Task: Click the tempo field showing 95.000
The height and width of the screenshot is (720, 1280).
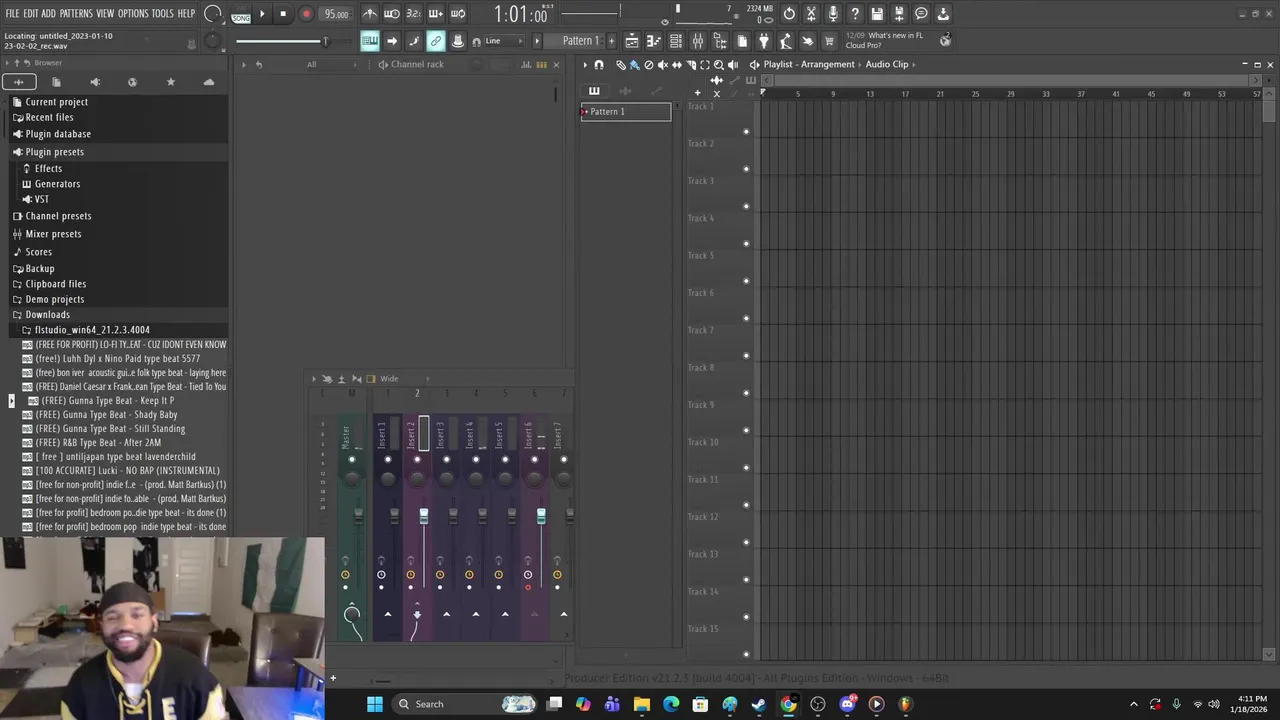Action: tap(336, 15)
